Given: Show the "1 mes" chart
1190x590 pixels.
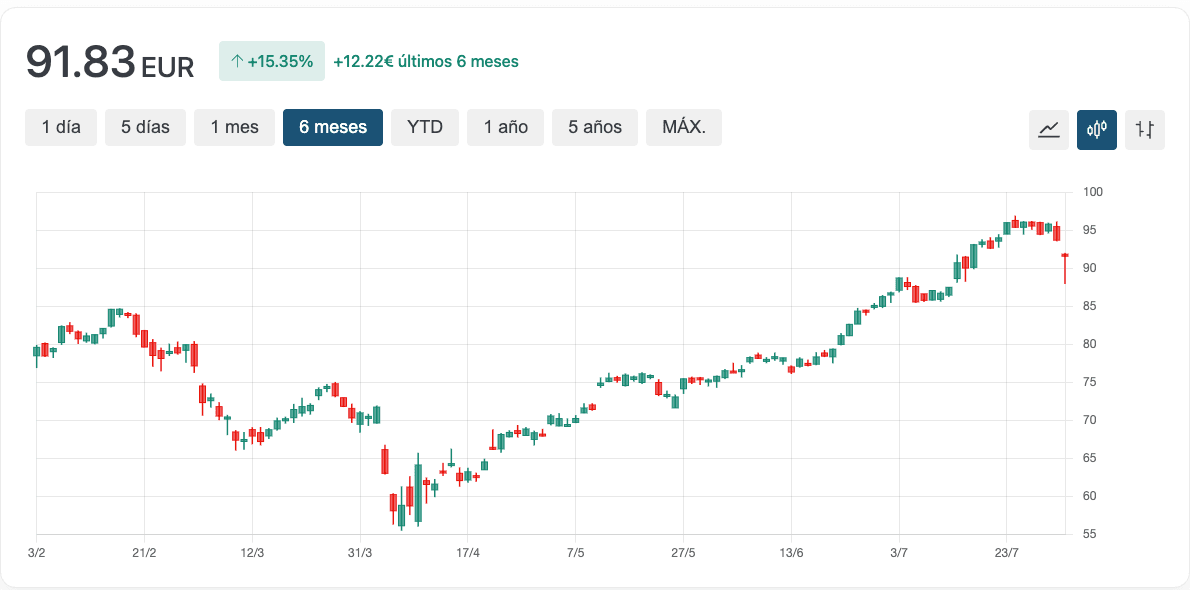Looking at the screenshot, I should (x=234, y=127).
